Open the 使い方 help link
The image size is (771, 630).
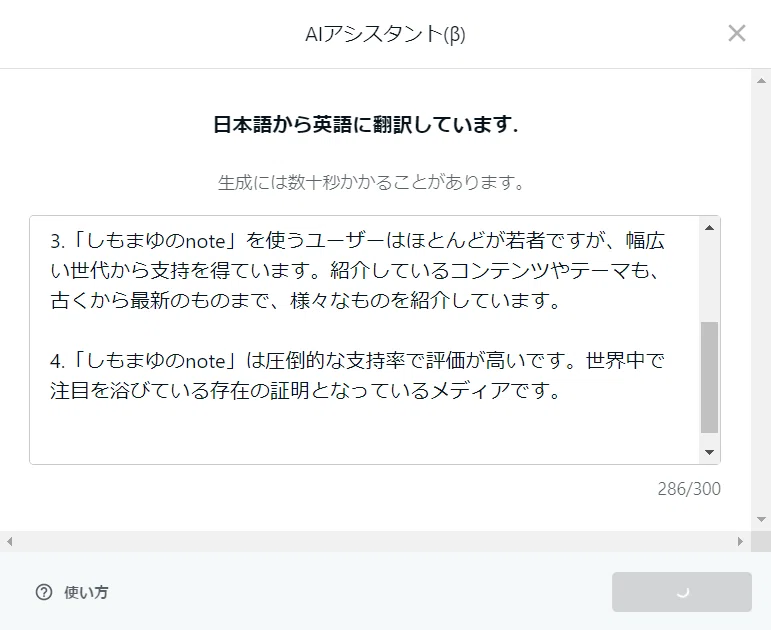pyautogui.click(x=86, y=592)
